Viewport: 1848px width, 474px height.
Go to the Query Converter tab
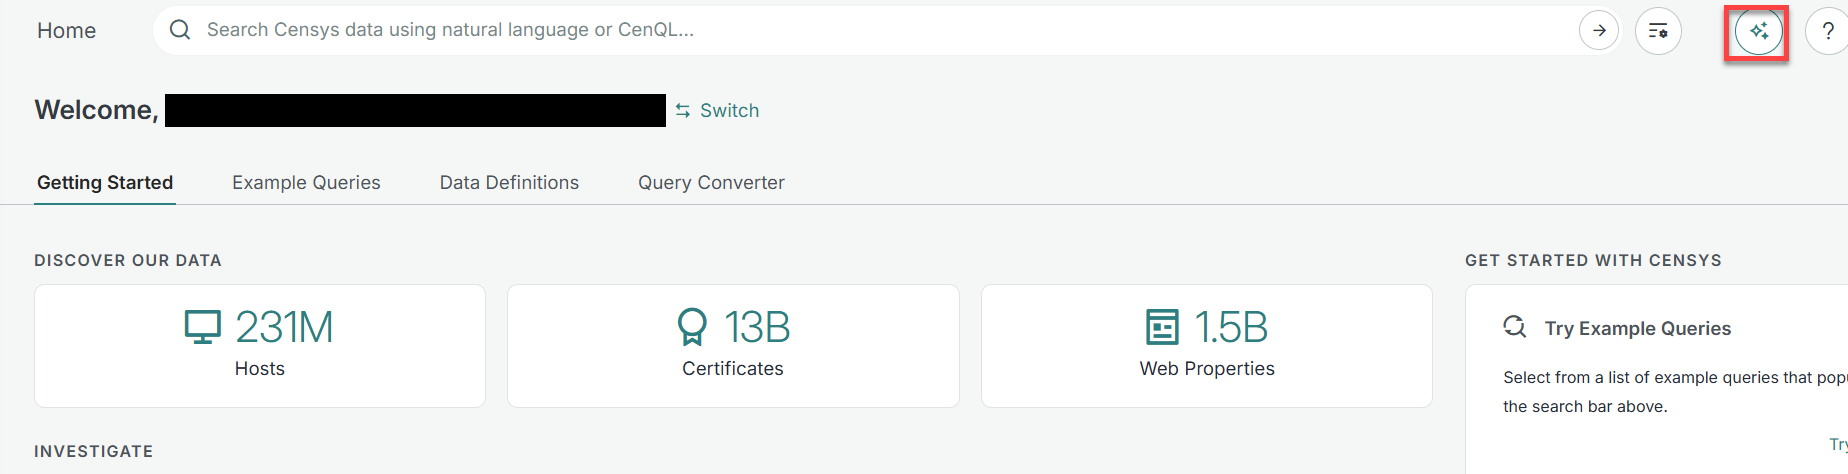click(x=711, y=183)
